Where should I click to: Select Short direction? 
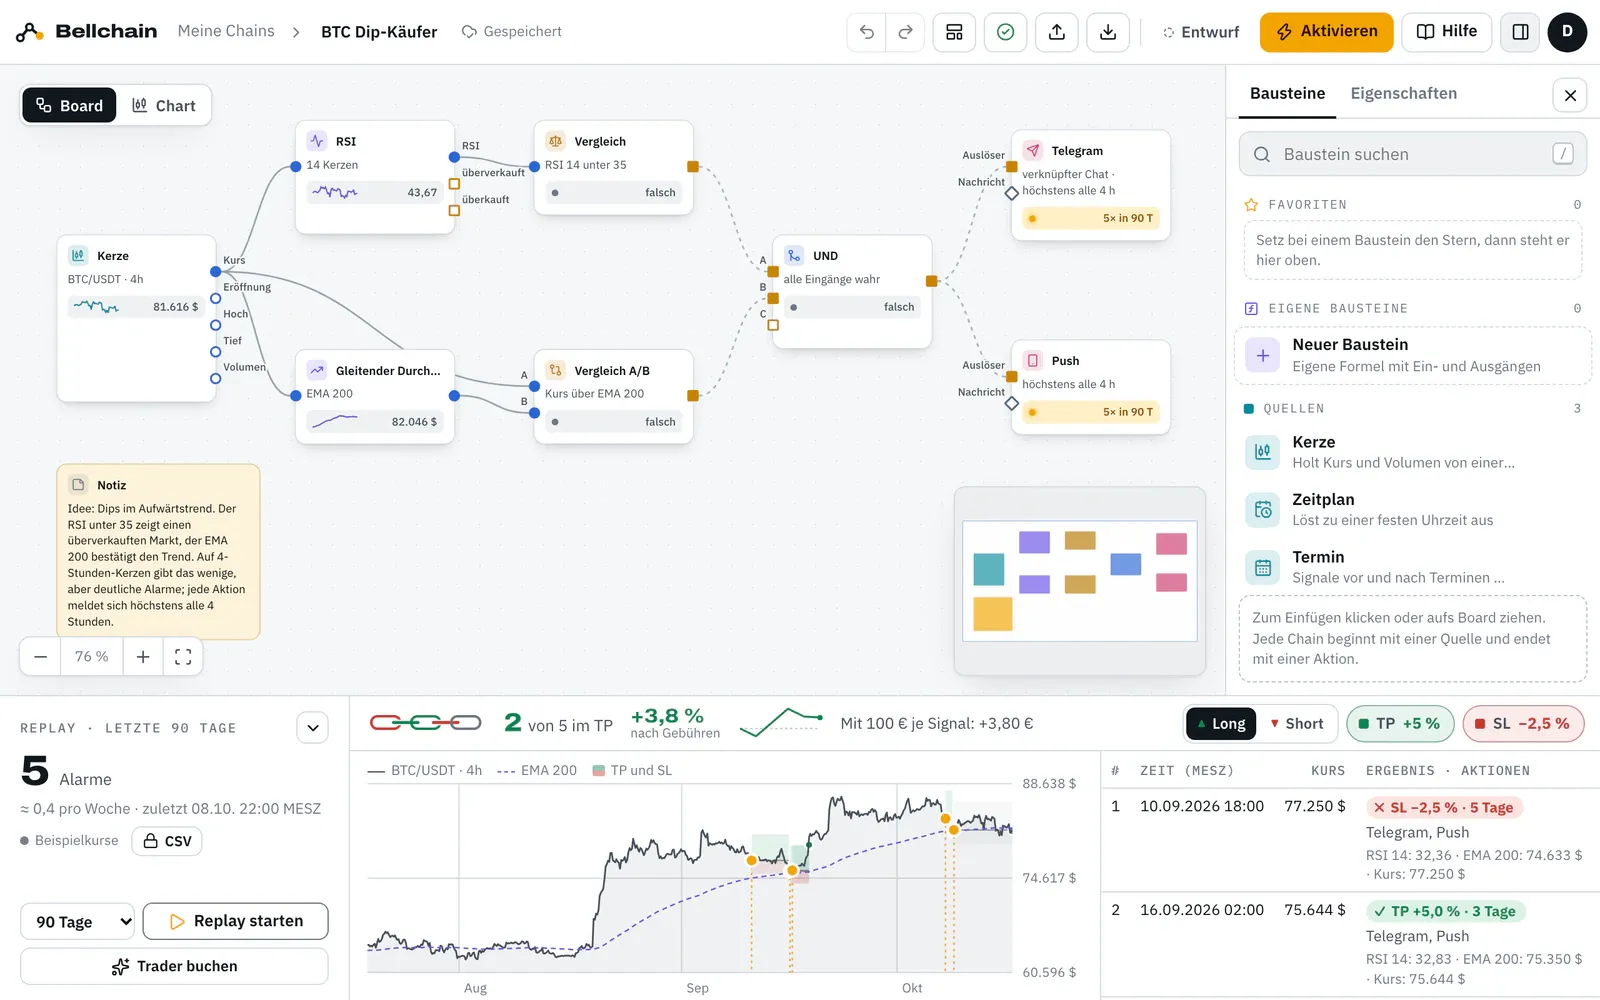click(1297, 724)
